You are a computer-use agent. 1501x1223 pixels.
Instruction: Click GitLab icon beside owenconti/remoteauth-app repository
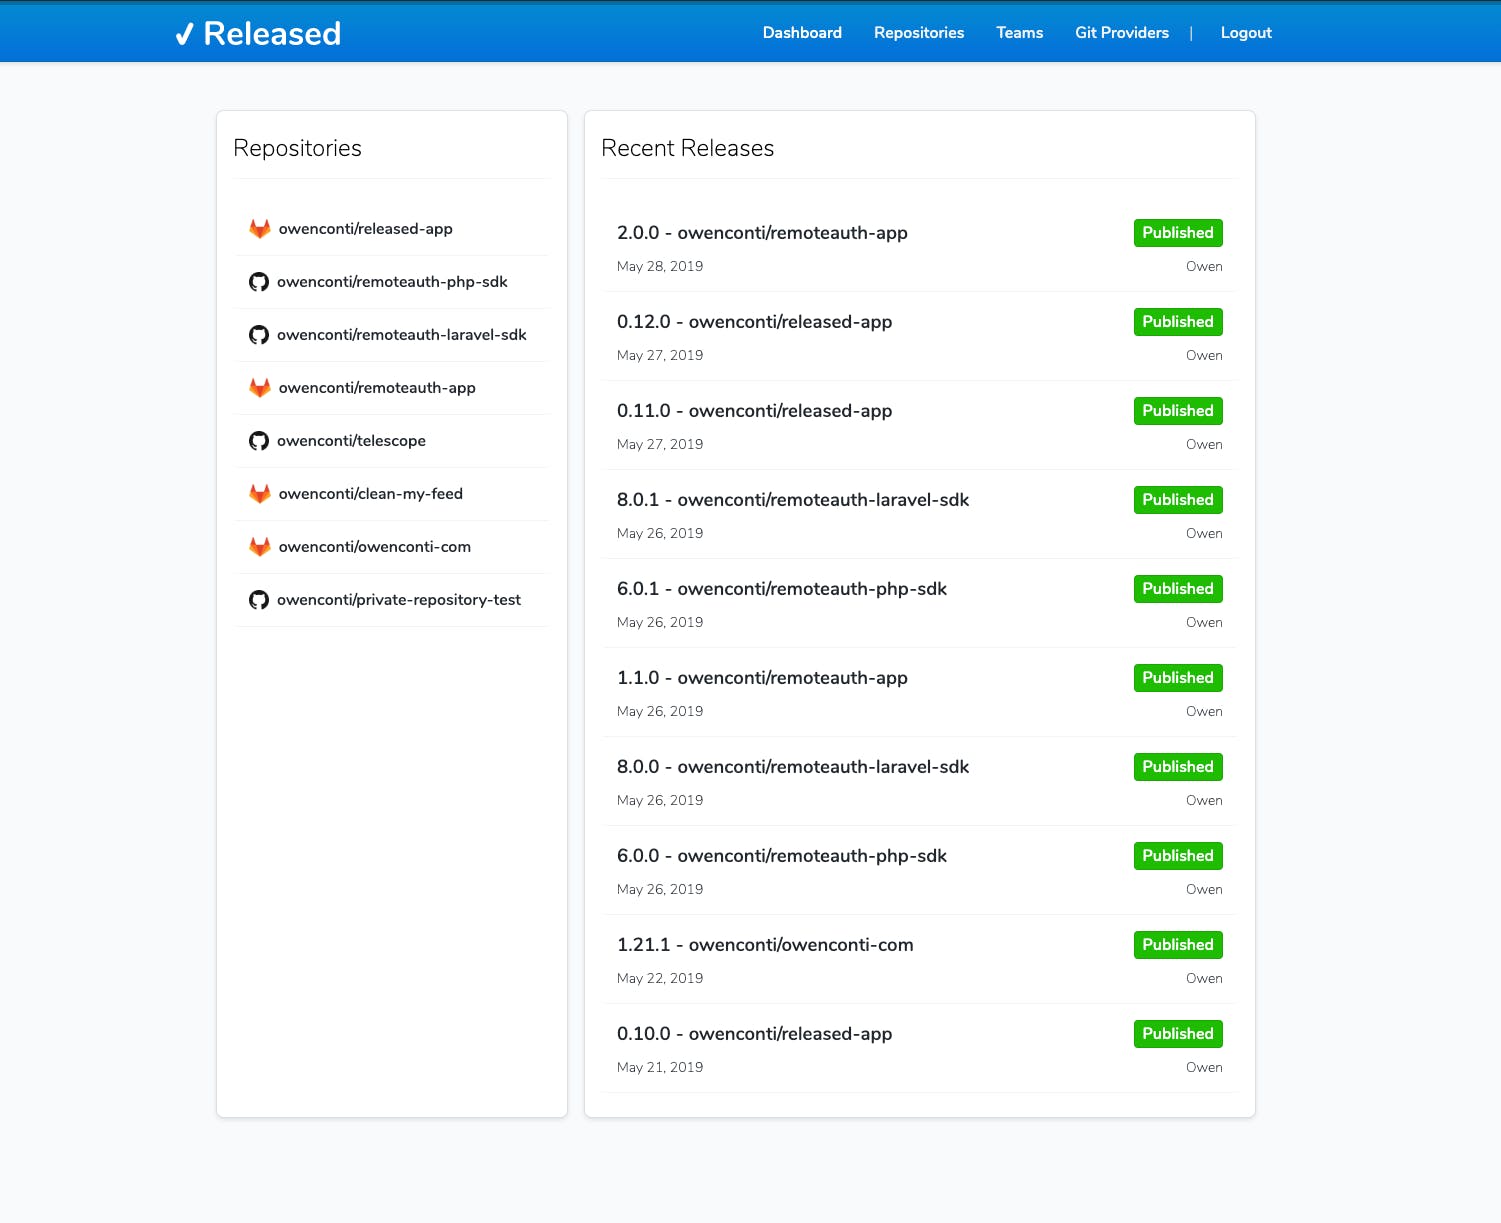pos(260,388)
